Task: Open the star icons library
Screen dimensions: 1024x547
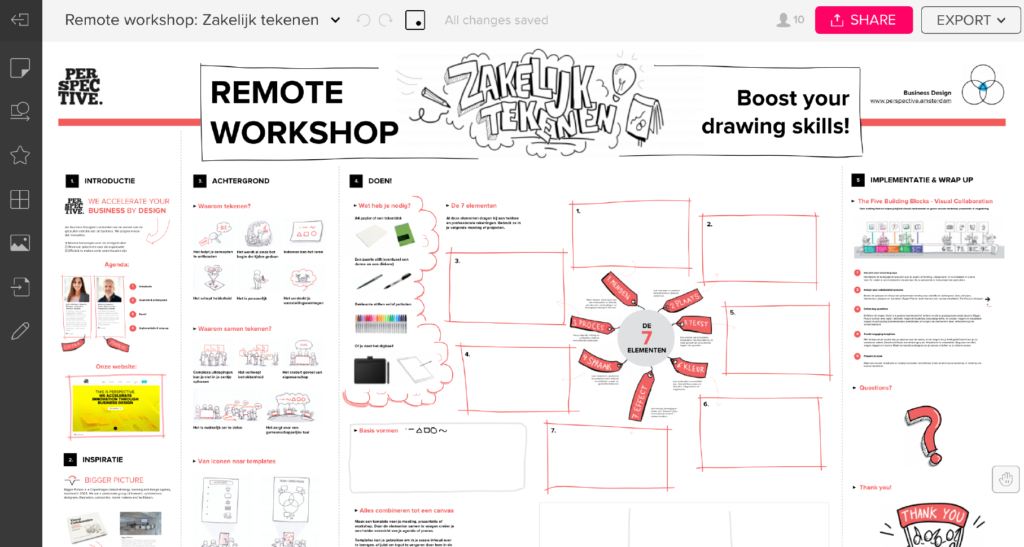Action: 20,155
